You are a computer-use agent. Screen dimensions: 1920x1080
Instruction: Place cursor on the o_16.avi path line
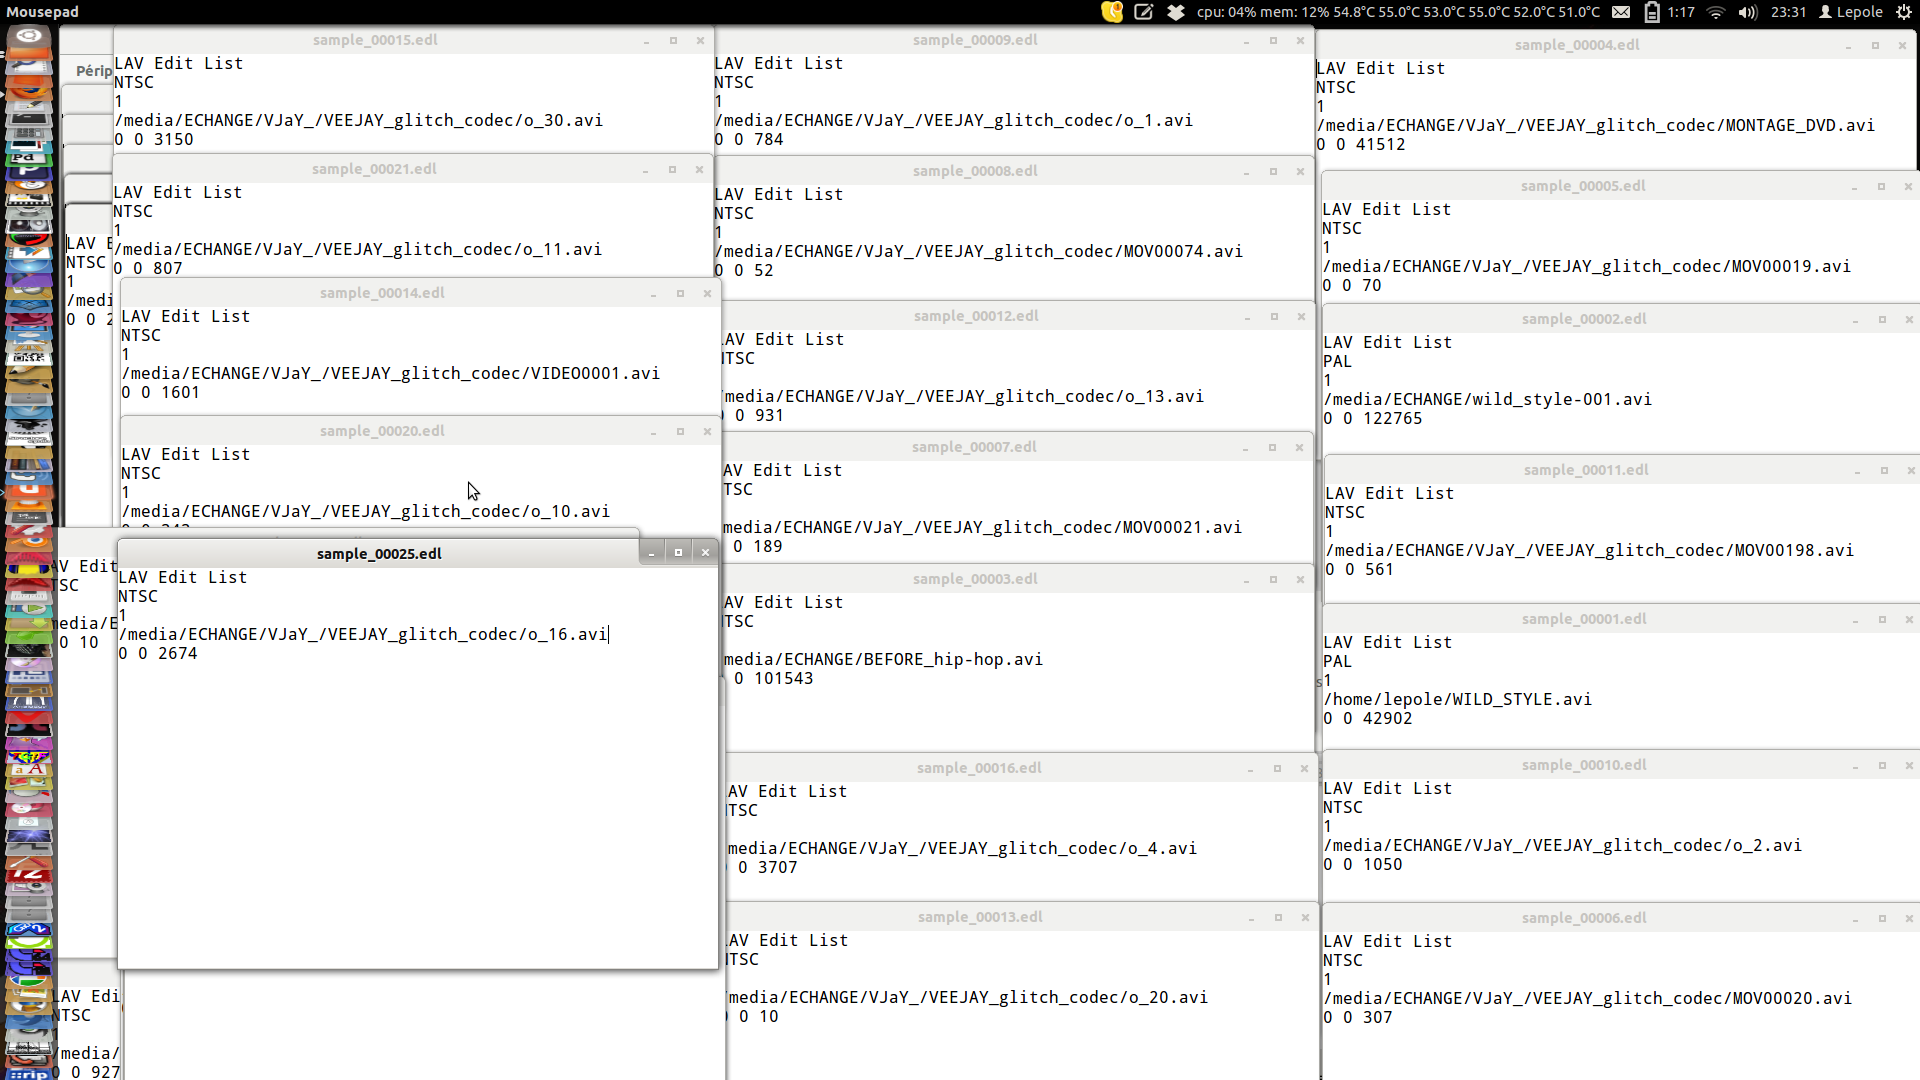(362, 634)
